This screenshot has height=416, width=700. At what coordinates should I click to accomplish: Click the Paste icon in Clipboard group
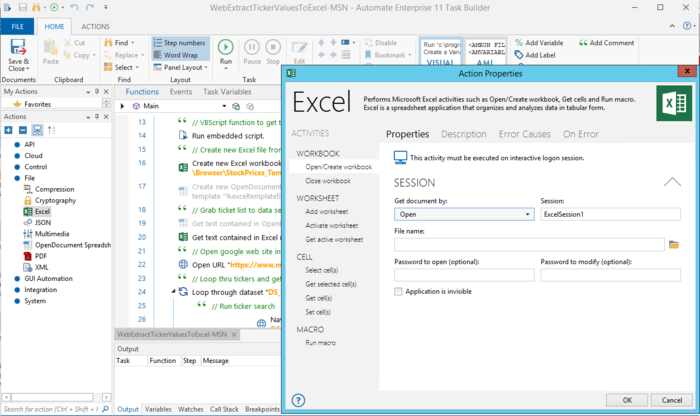[x=50, y=48]
